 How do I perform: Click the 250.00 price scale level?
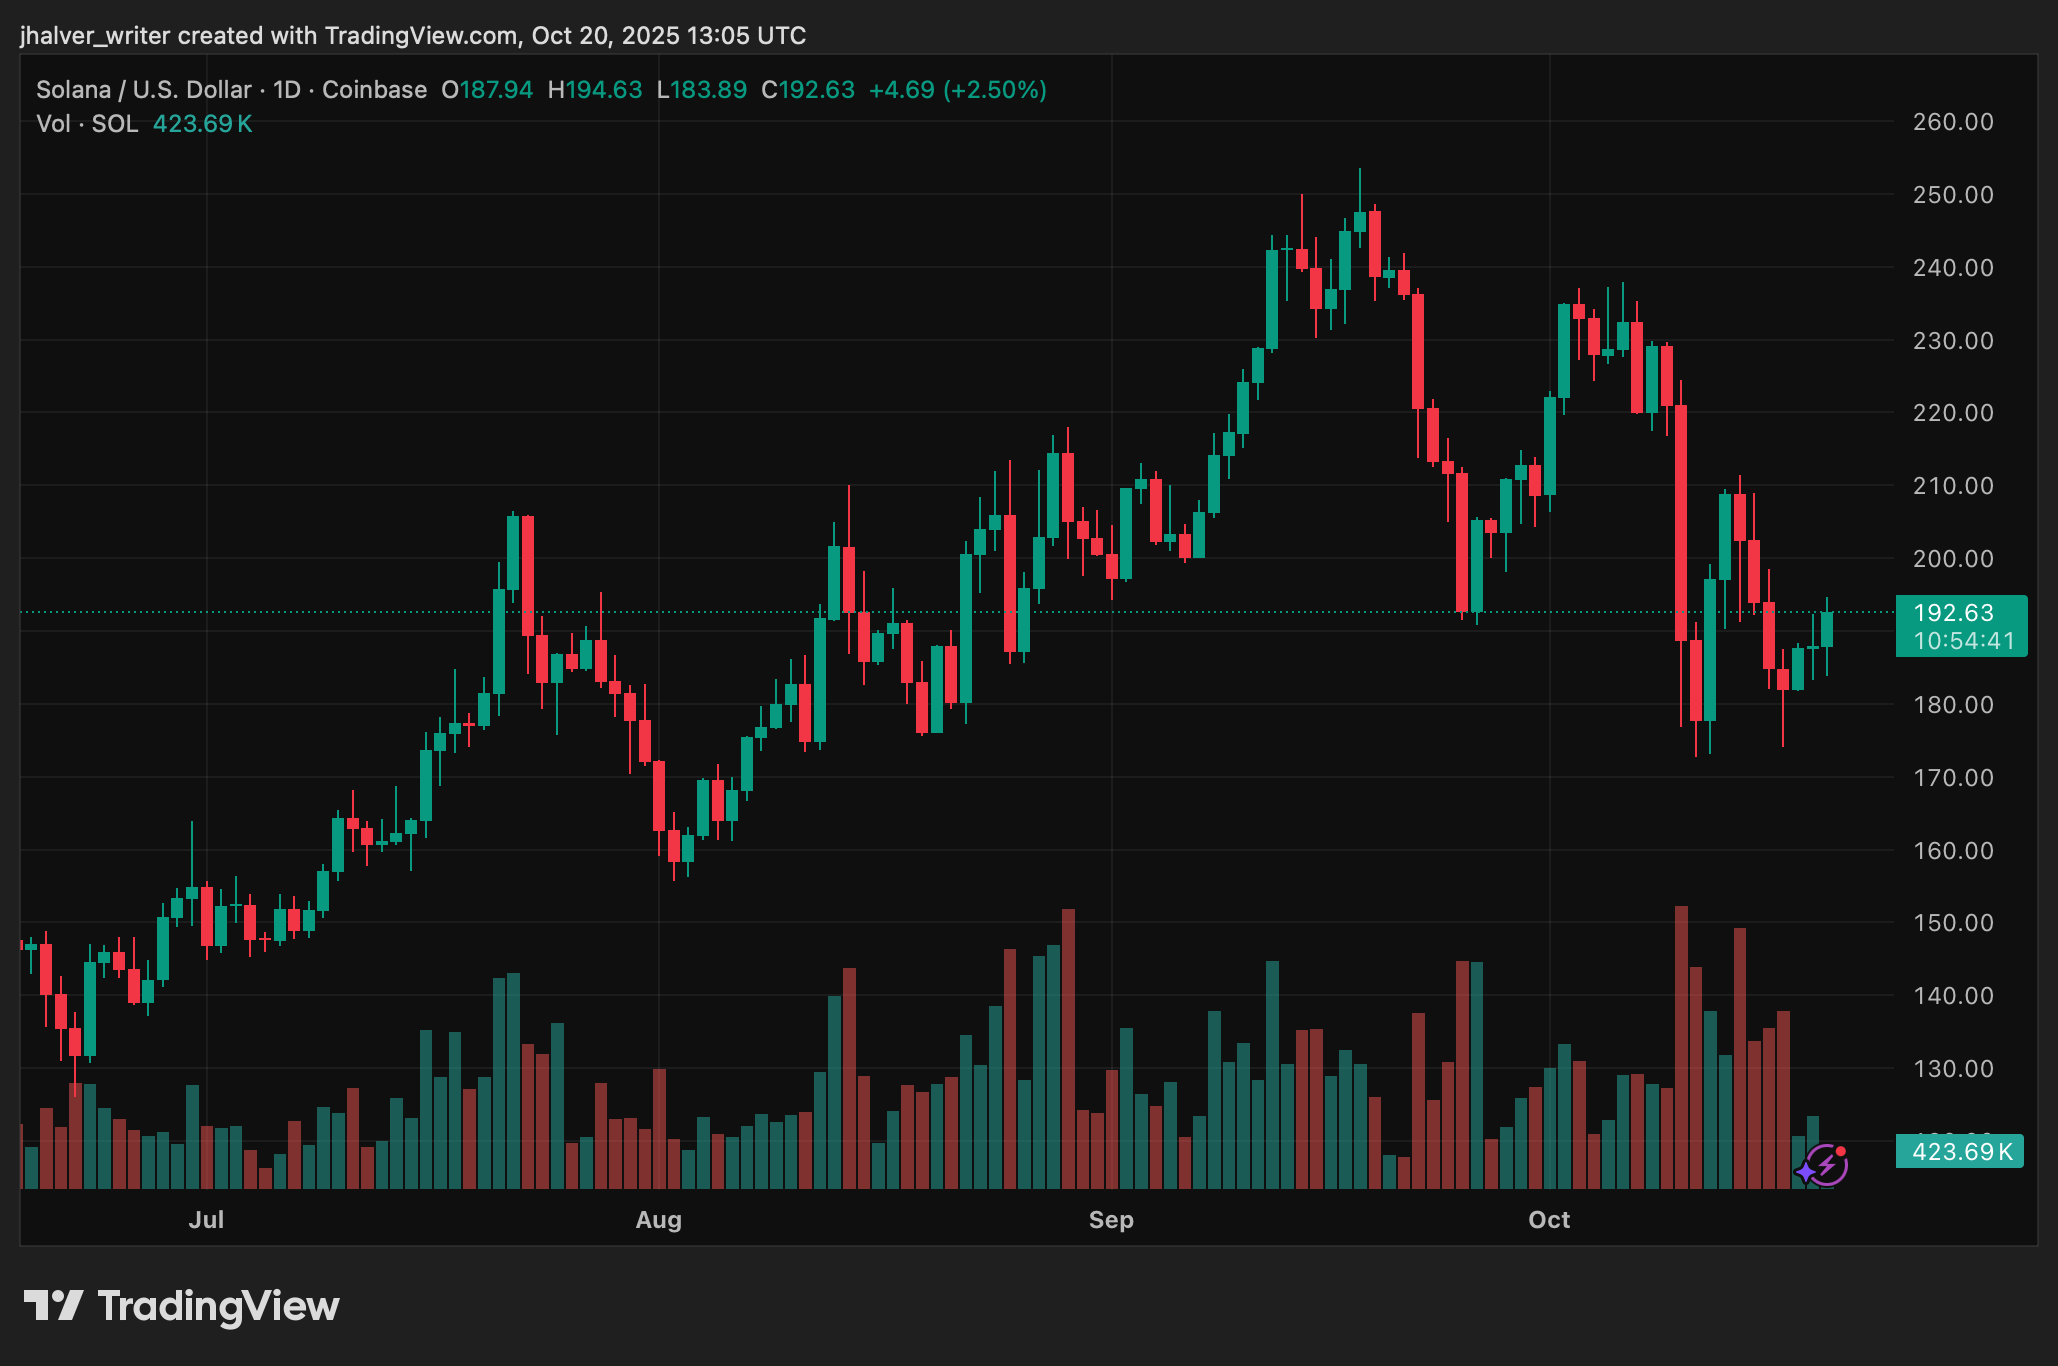pos(1952,195)
